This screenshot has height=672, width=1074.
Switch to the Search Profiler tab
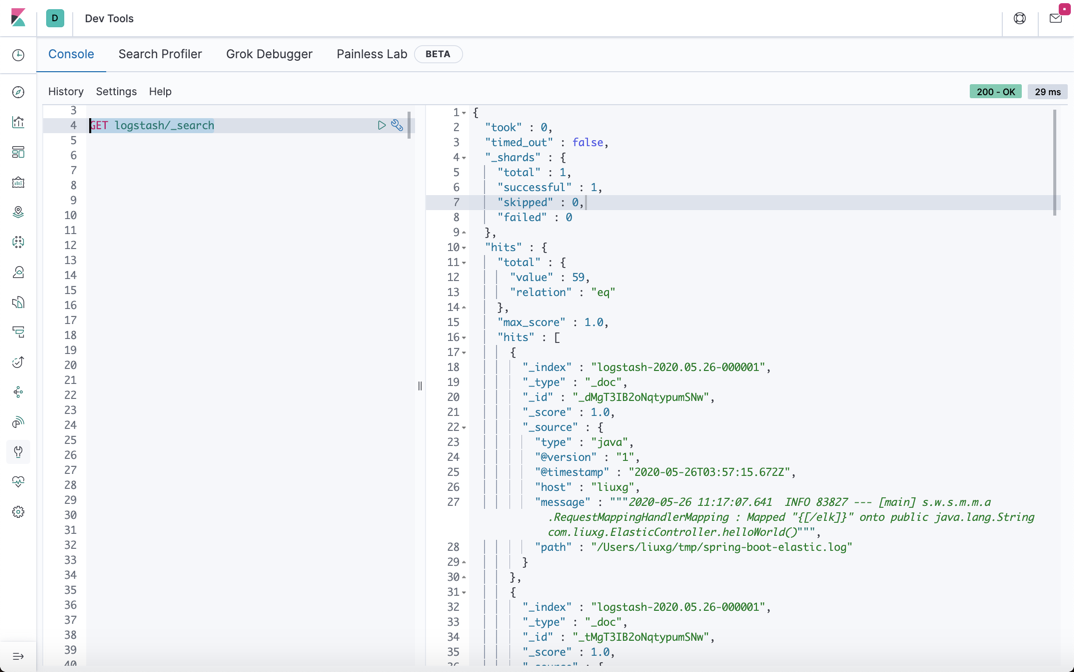click(x=160, y=54)
